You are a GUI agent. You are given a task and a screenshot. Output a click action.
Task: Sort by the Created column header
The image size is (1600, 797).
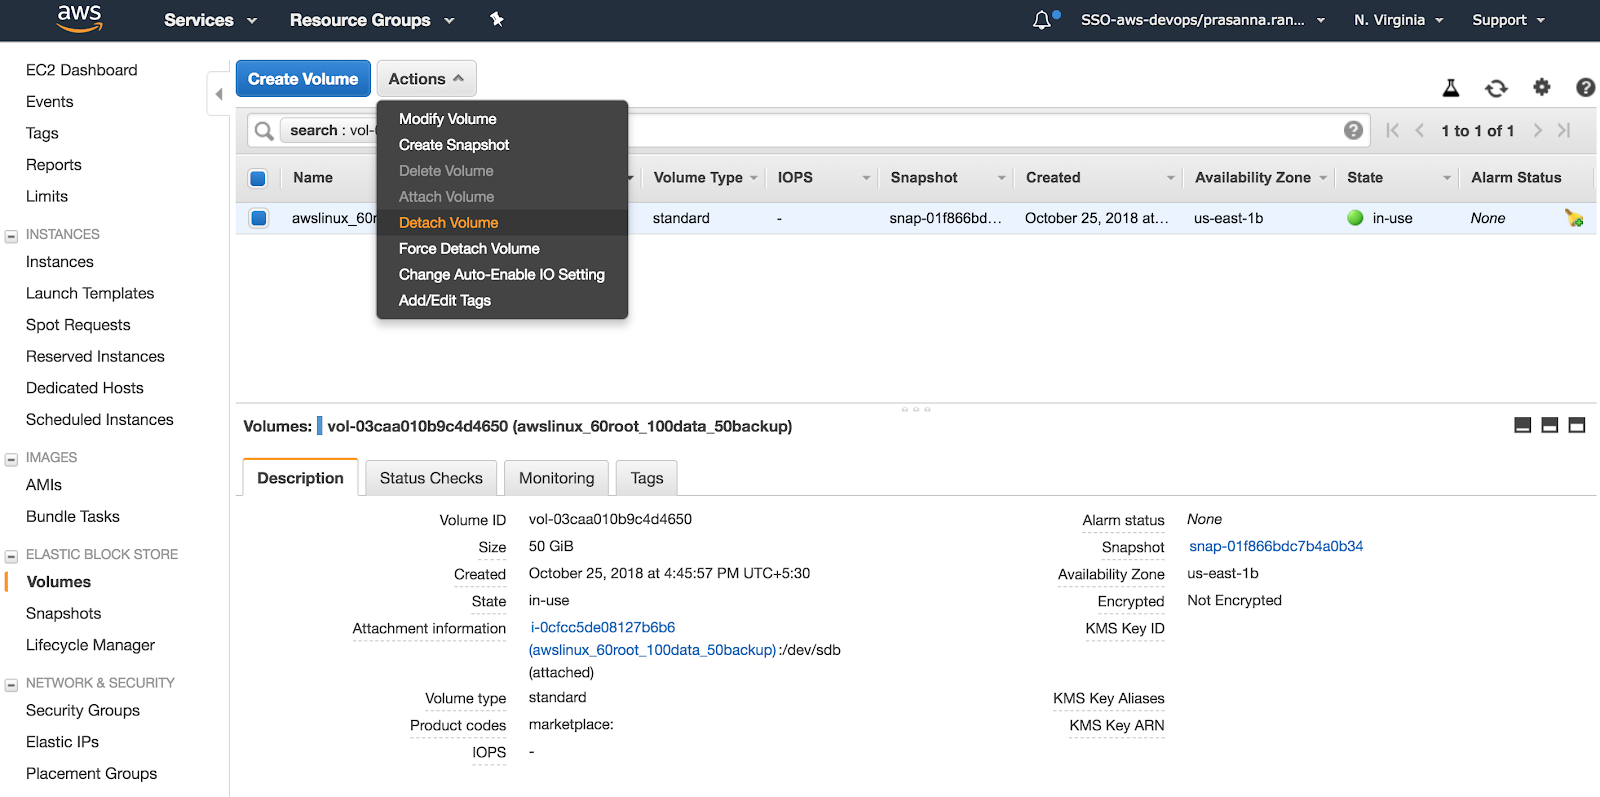[x=1053, y=178]
